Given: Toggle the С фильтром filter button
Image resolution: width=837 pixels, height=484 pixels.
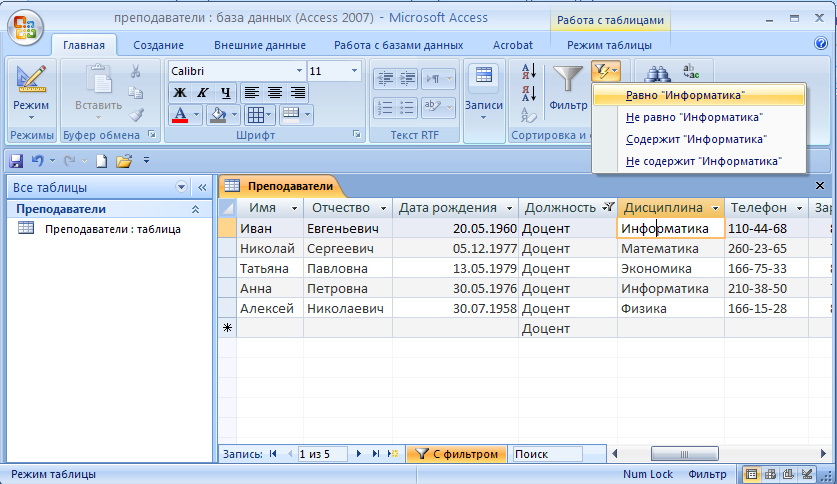Looking at the screenshot, I should click(457, 454).
